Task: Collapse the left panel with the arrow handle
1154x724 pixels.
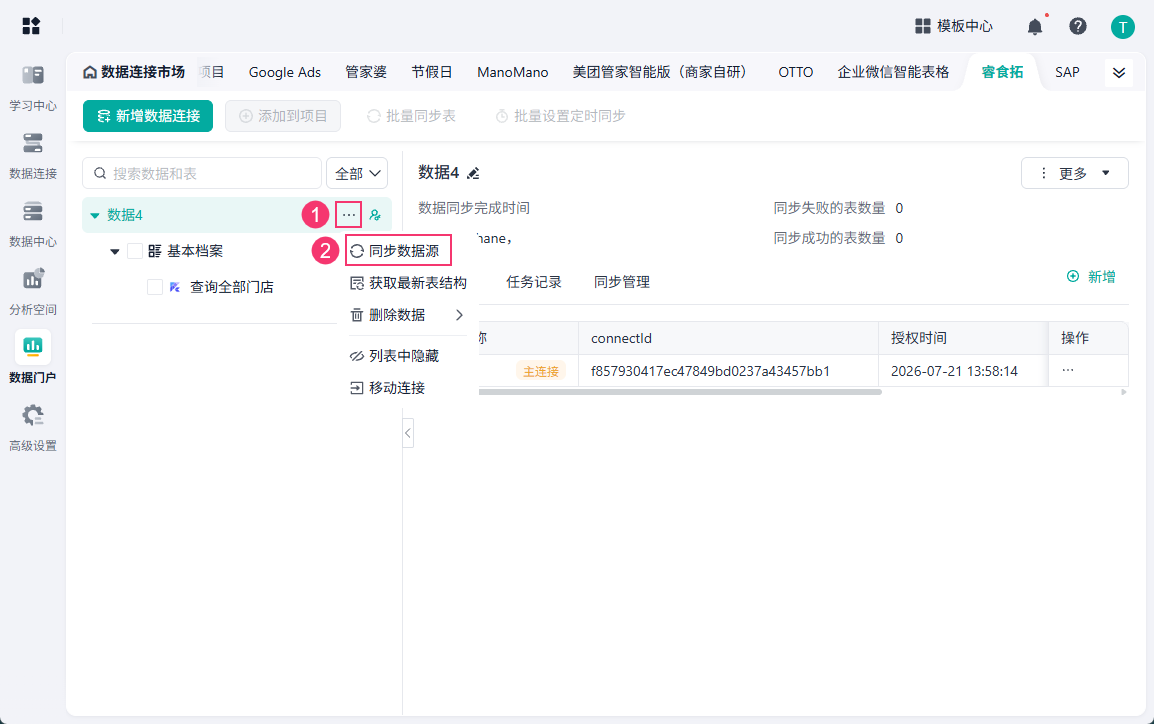Action: [x=408, y=433]
